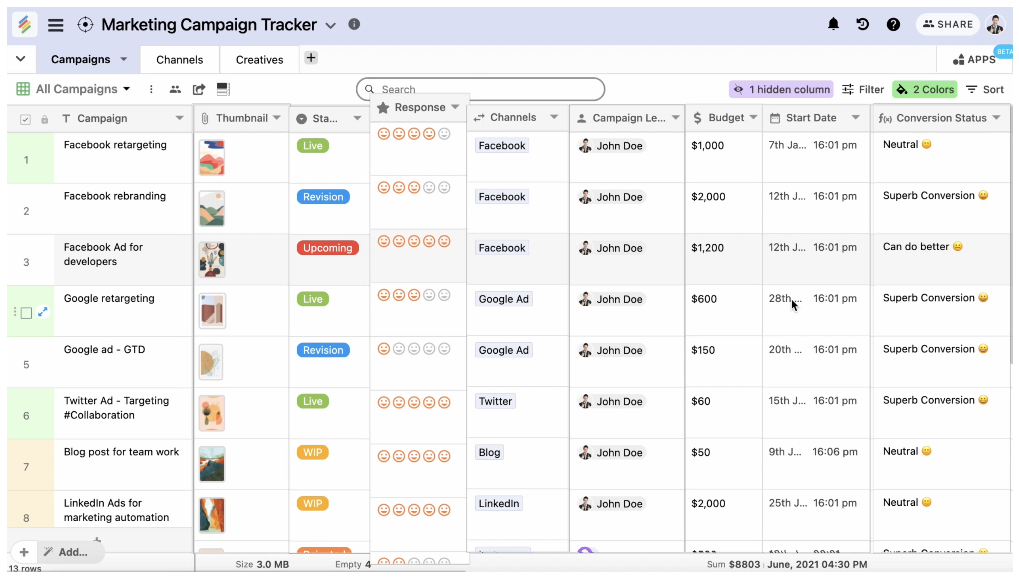Open the Campaigns tab dropdown arrow
The image size is (1019, 584).
[123, 59]
